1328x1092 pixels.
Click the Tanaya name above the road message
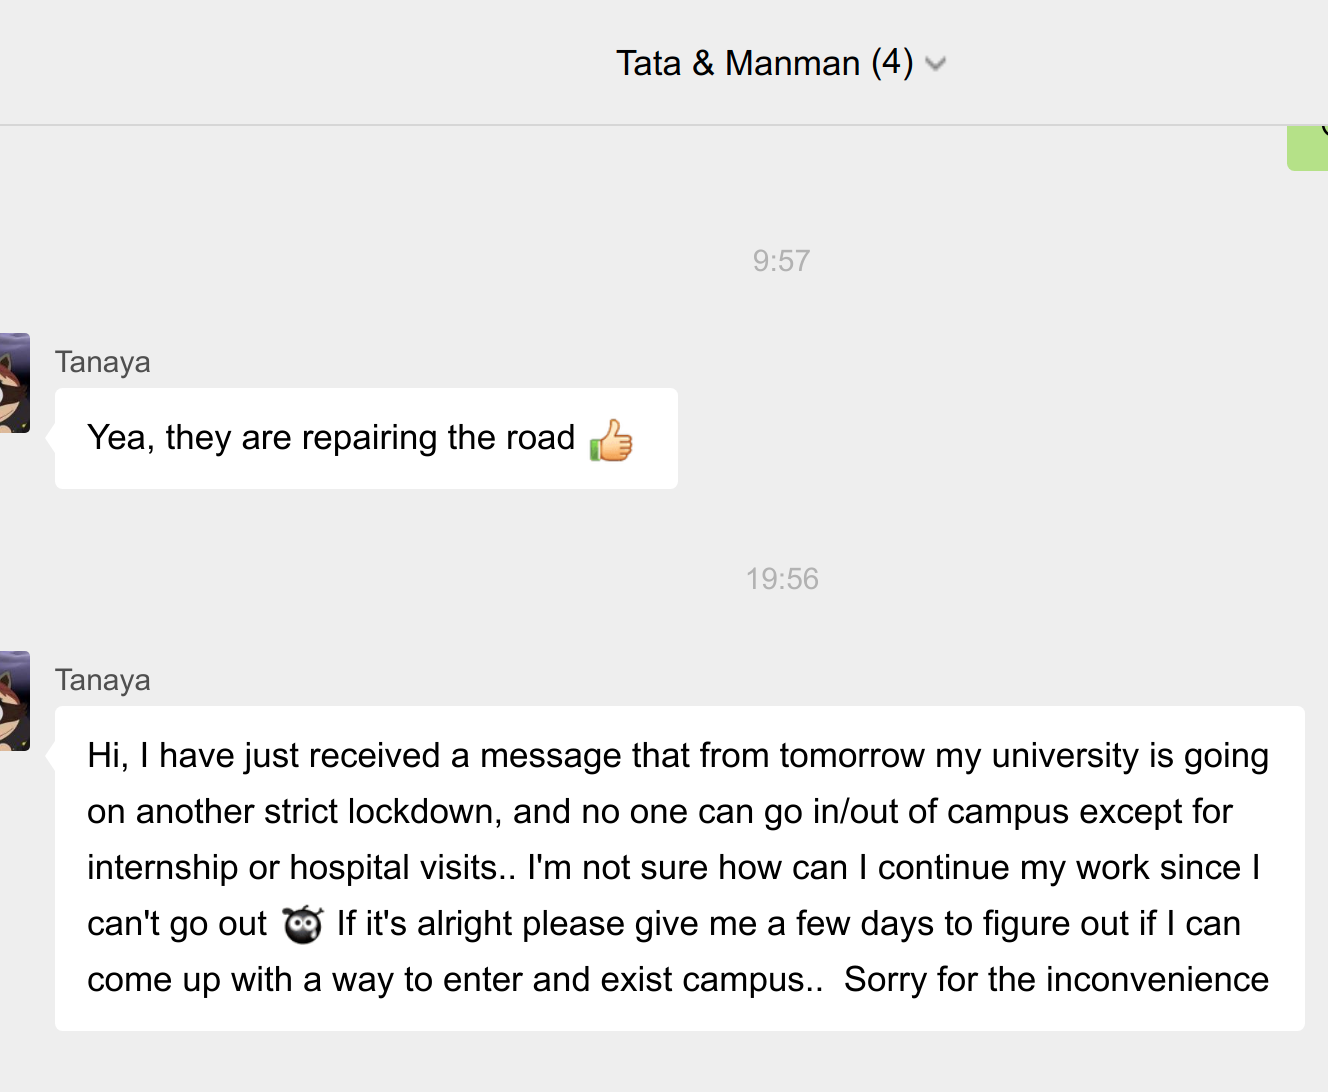coord(103,362)
